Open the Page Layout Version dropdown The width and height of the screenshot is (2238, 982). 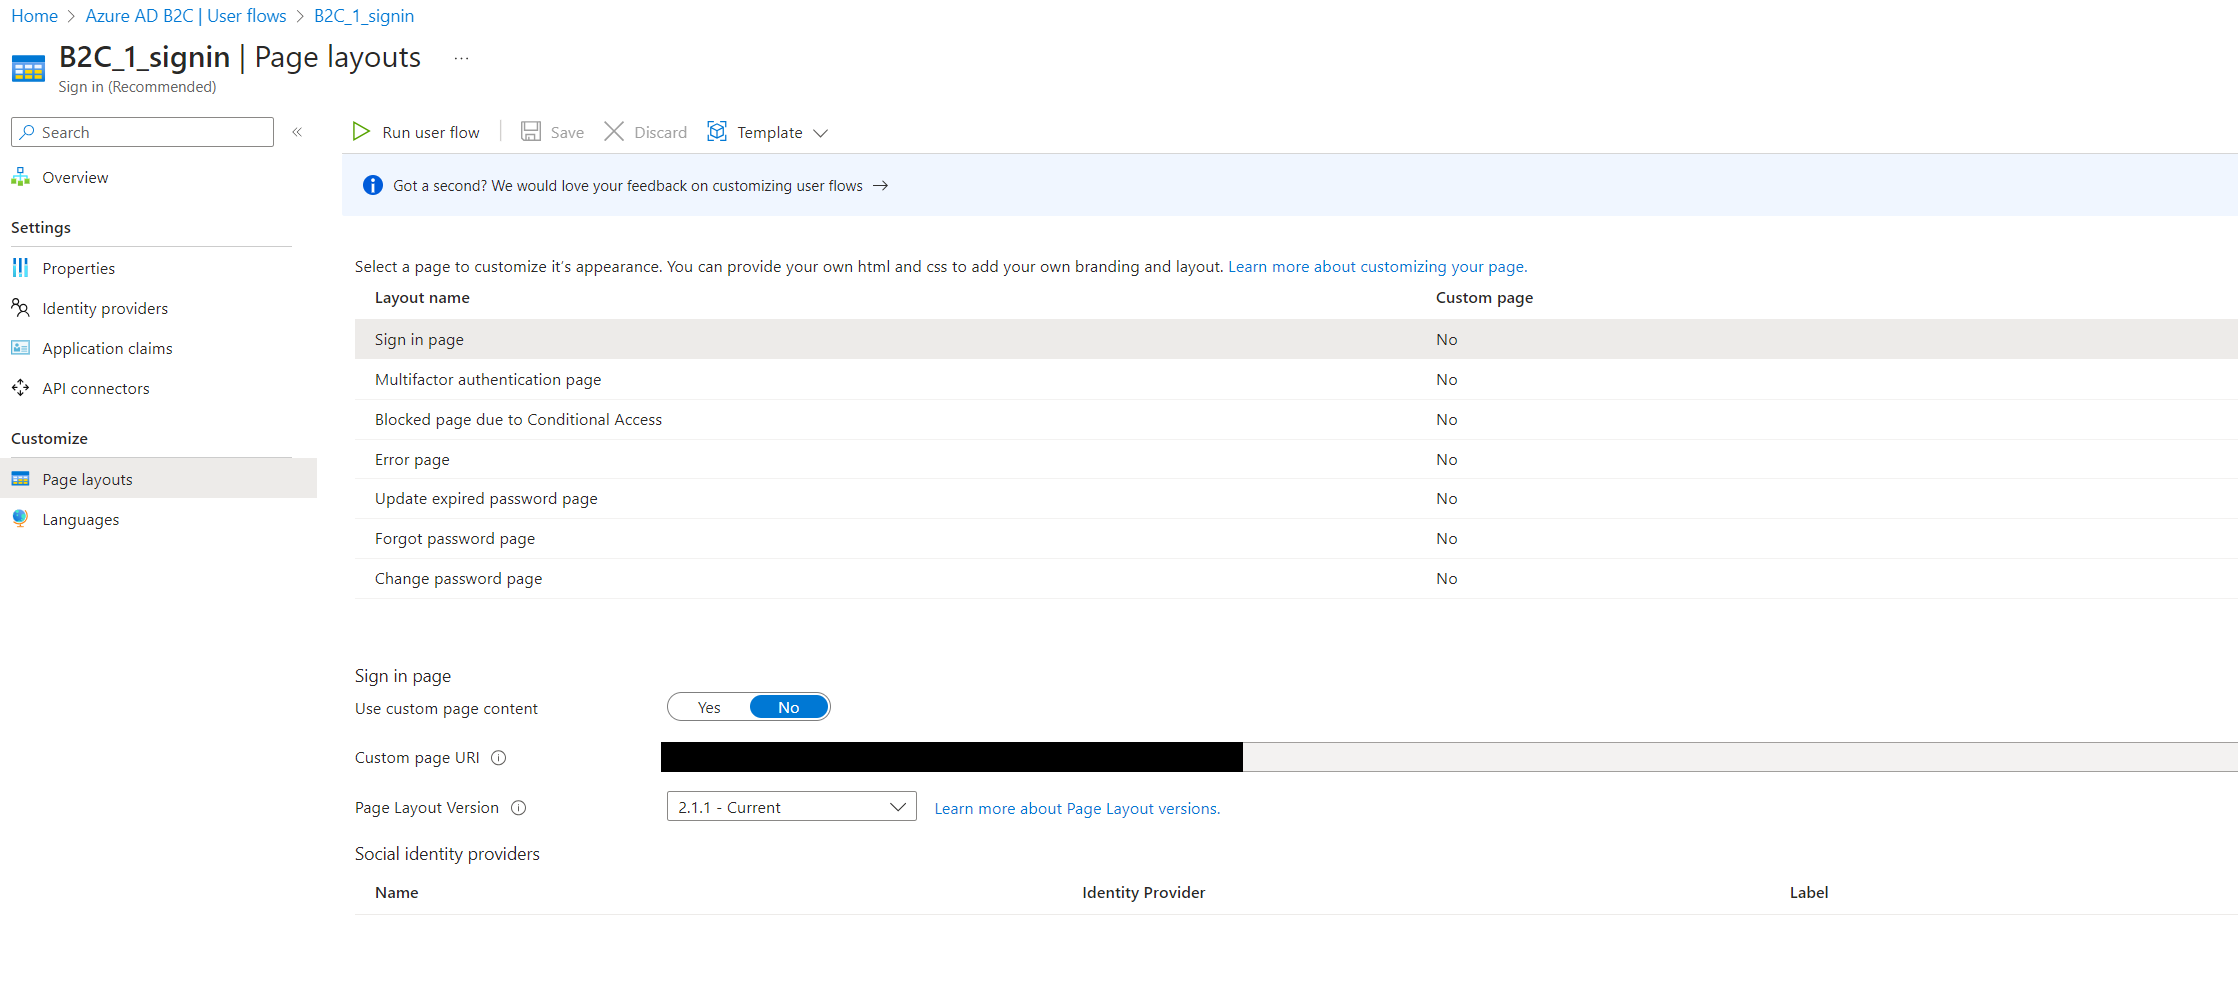792,806
